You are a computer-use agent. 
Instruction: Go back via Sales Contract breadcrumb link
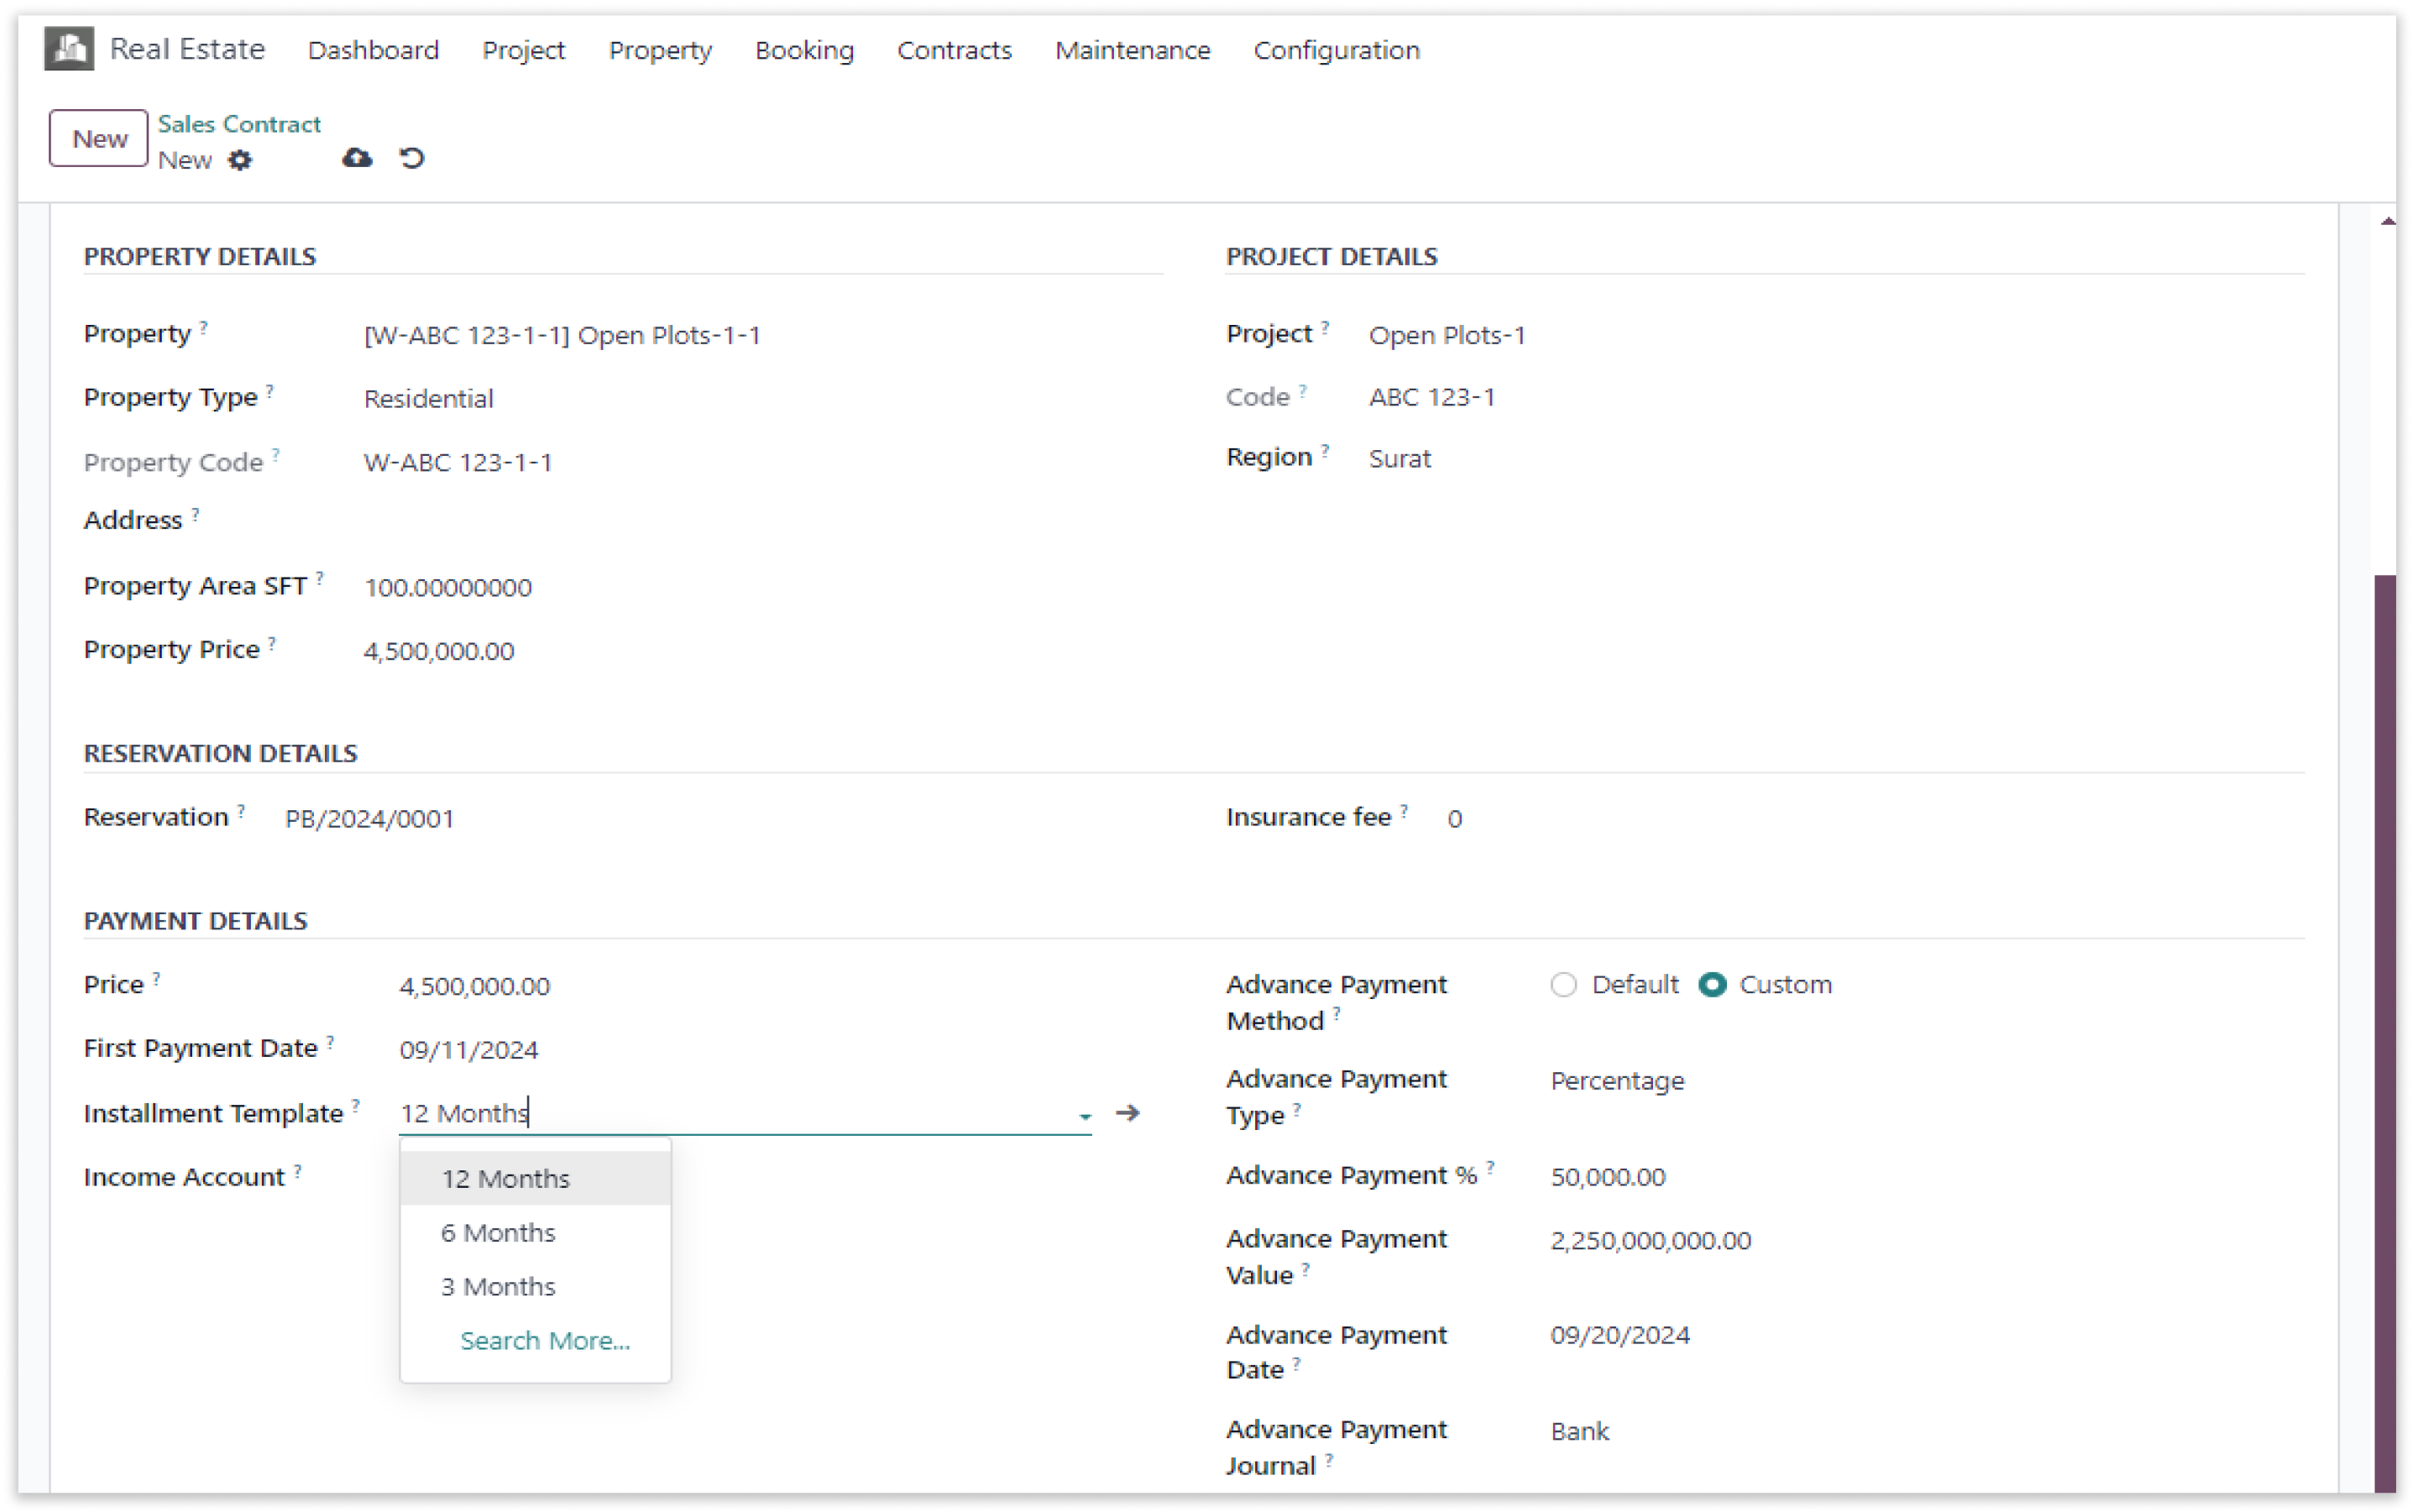239,124
